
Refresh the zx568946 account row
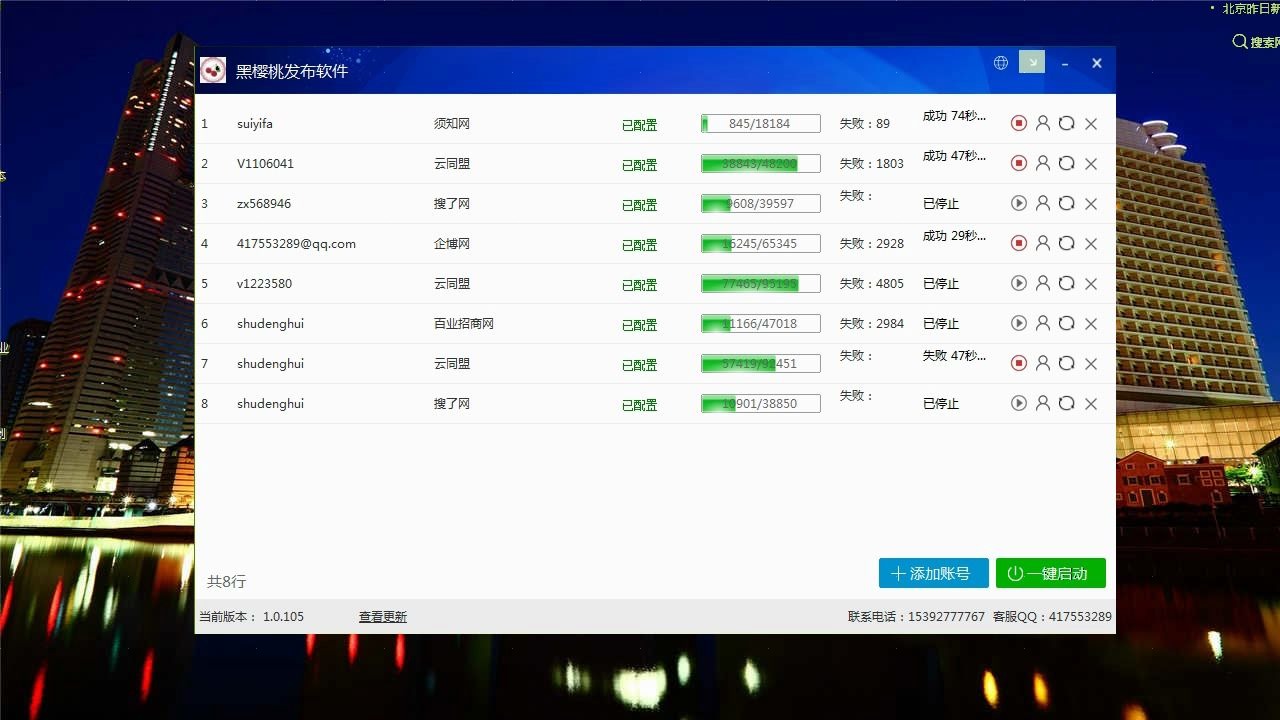point(1067,203)
